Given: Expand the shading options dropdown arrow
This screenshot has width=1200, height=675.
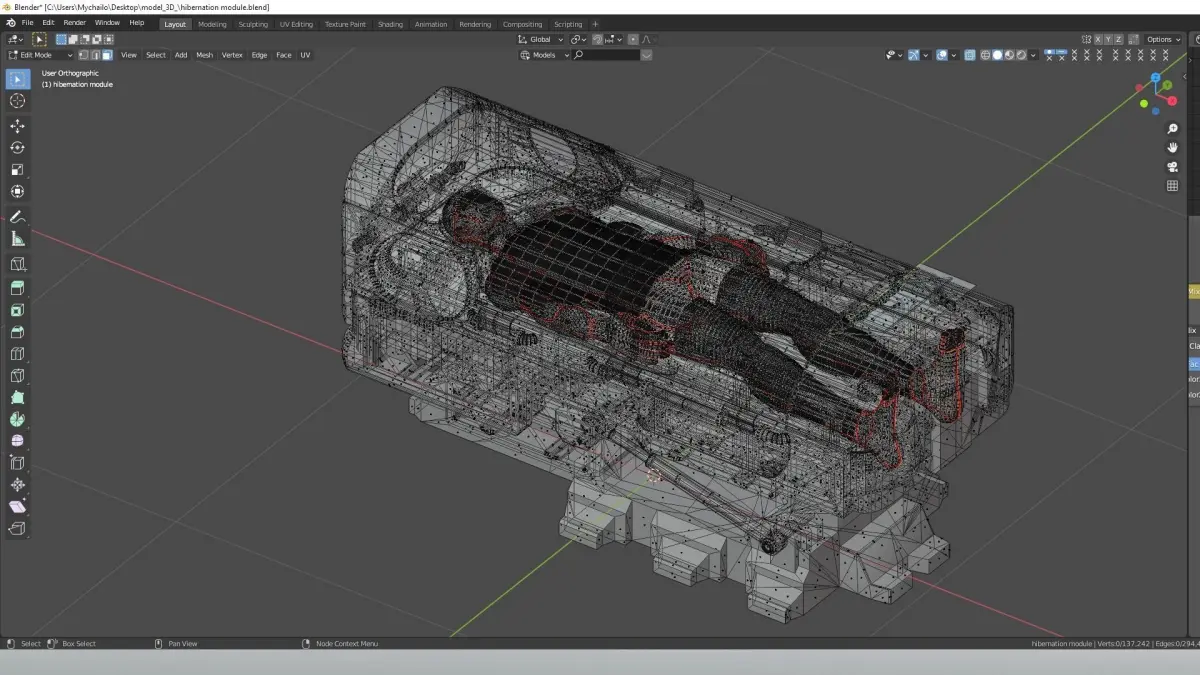Looking at the screenshot, I should click(1033, 55).
